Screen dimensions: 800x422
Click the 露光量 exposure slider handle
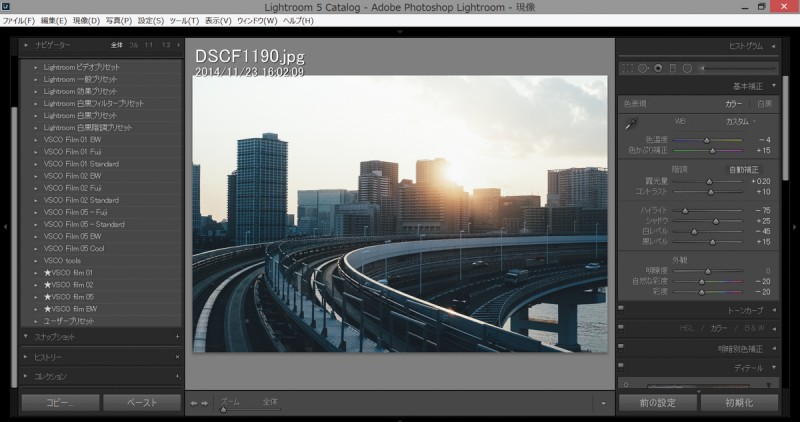pyautogui.click(x=709, y=181)
